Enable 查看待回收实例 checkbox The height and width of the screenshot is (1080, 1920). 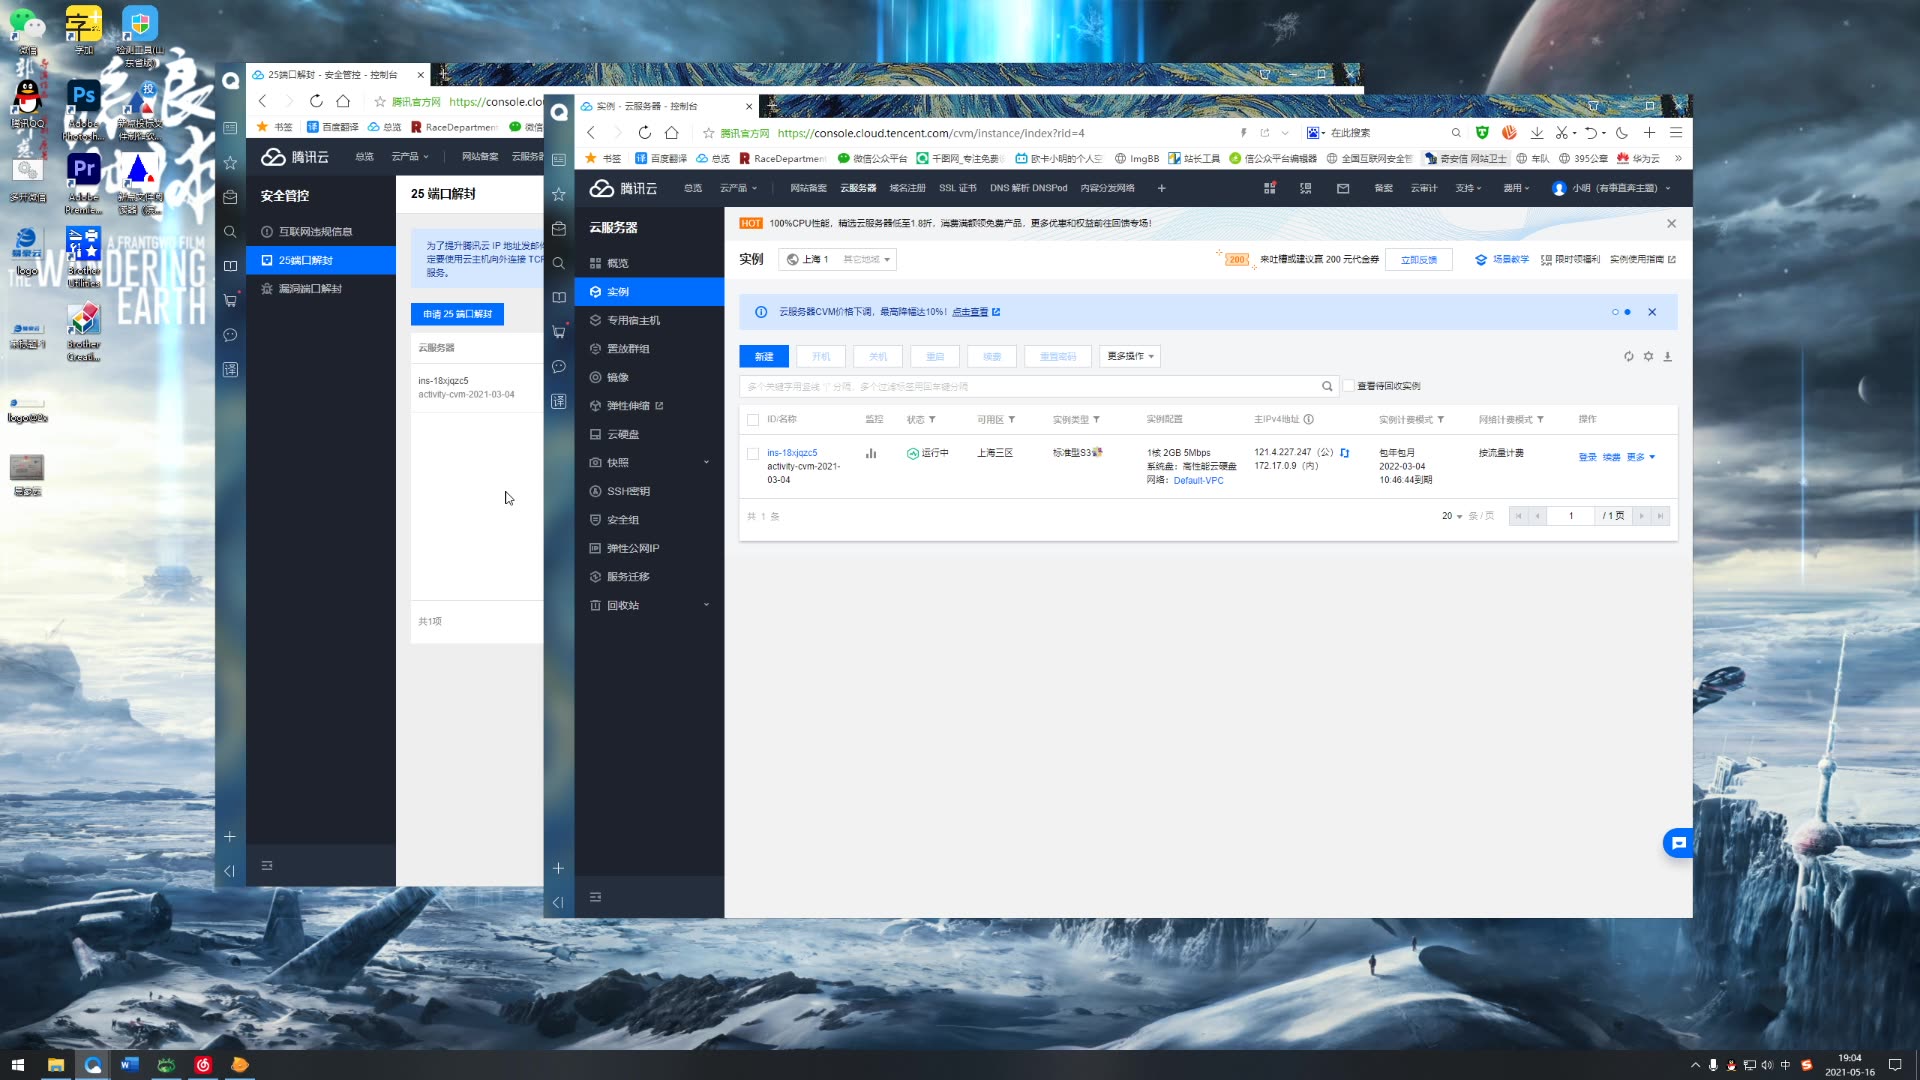tap(1349, 386)
